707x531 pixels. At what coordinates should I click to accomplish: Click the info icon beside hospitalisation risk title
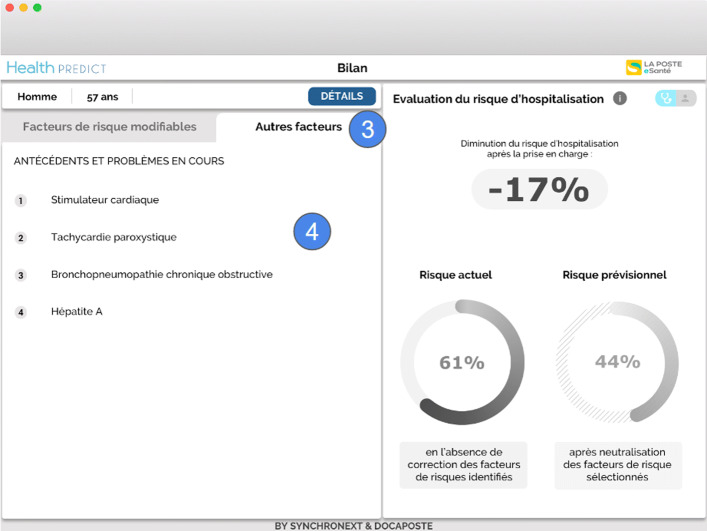point(620,98)
